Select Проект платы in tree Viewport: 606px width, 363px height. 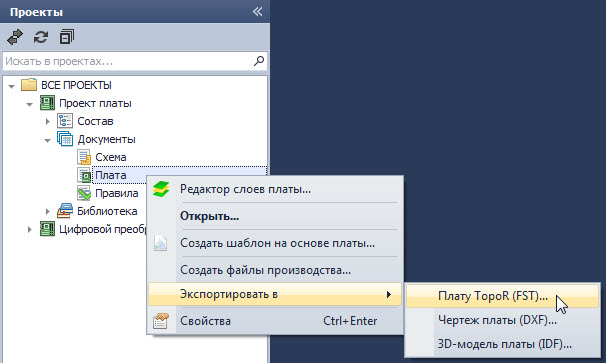(x=95, y=103)
